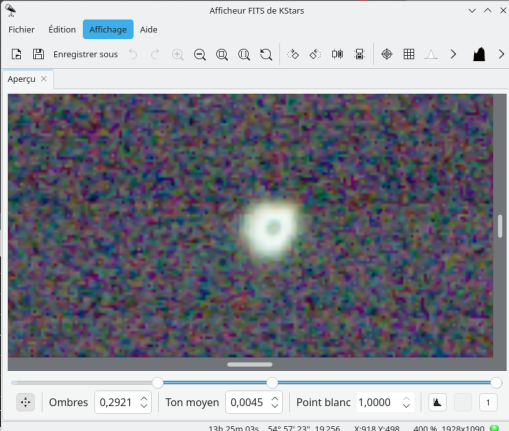
Task: Toggle the crosshair overlay icon
Action: click(x=387, y=54)
